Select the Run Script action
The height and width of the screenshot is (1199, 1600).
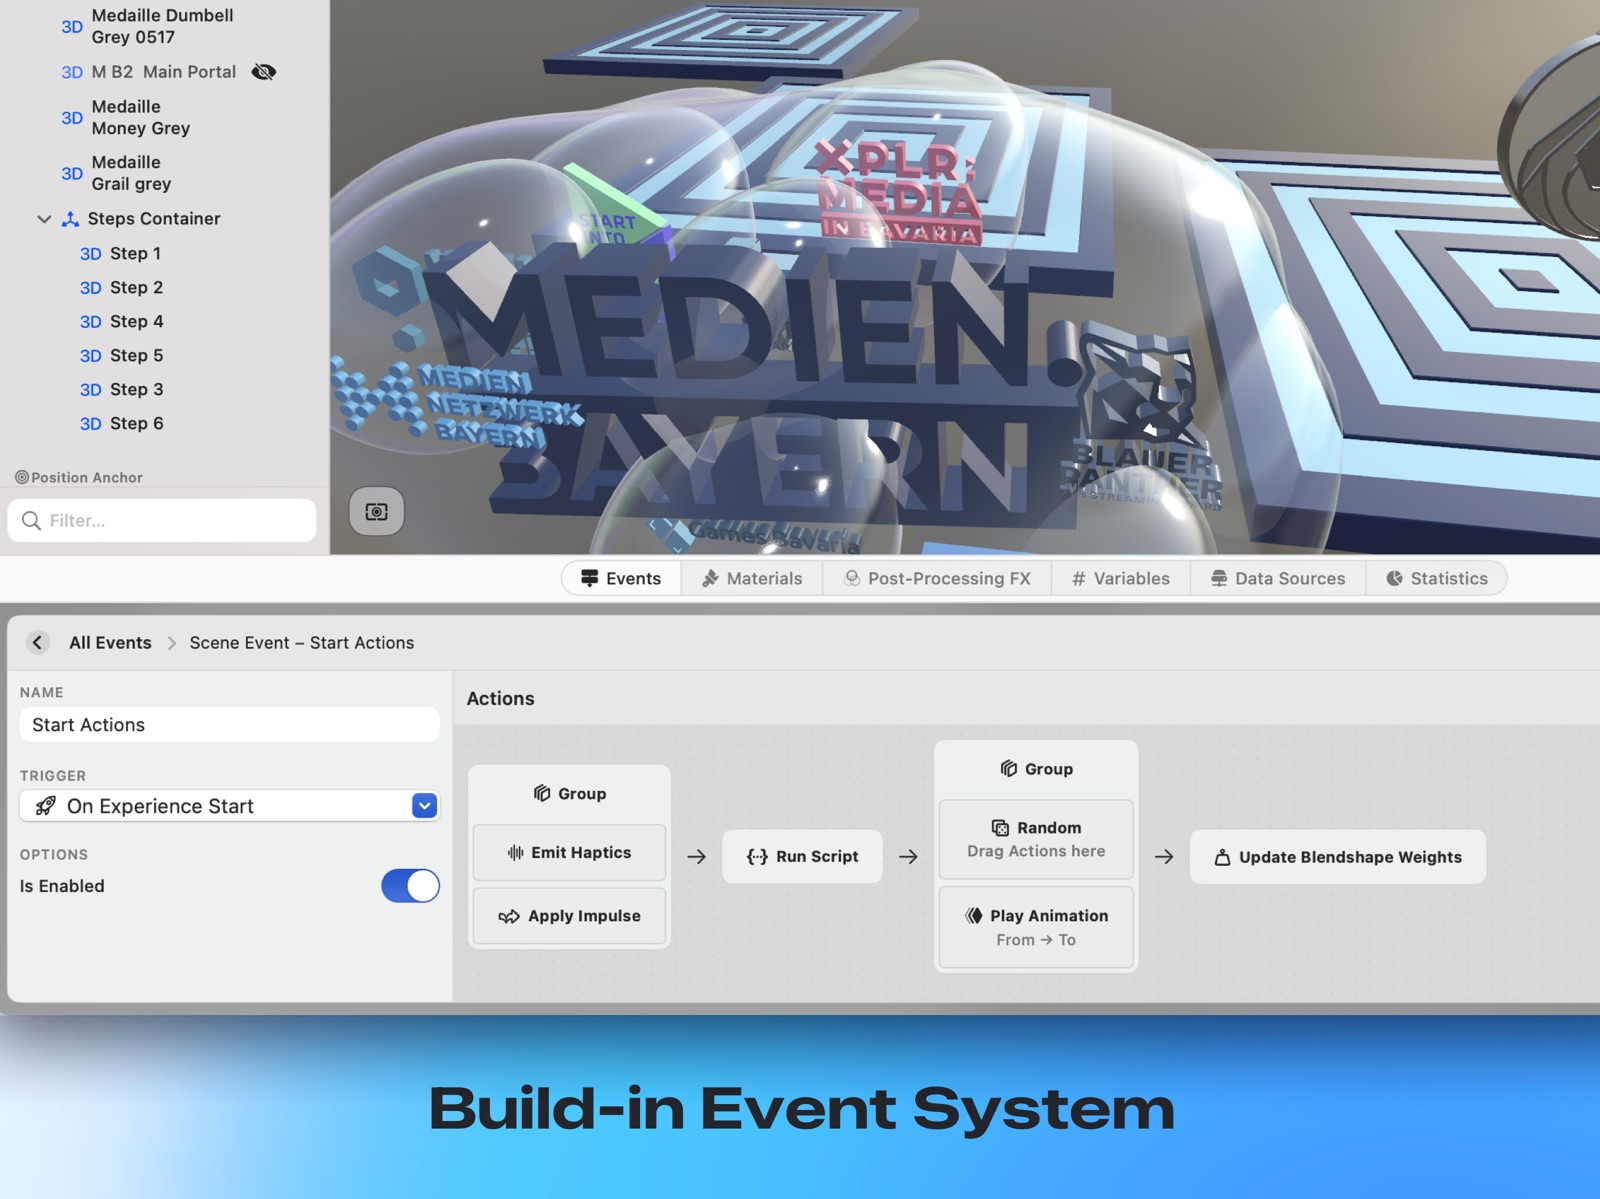pos(802,857)
